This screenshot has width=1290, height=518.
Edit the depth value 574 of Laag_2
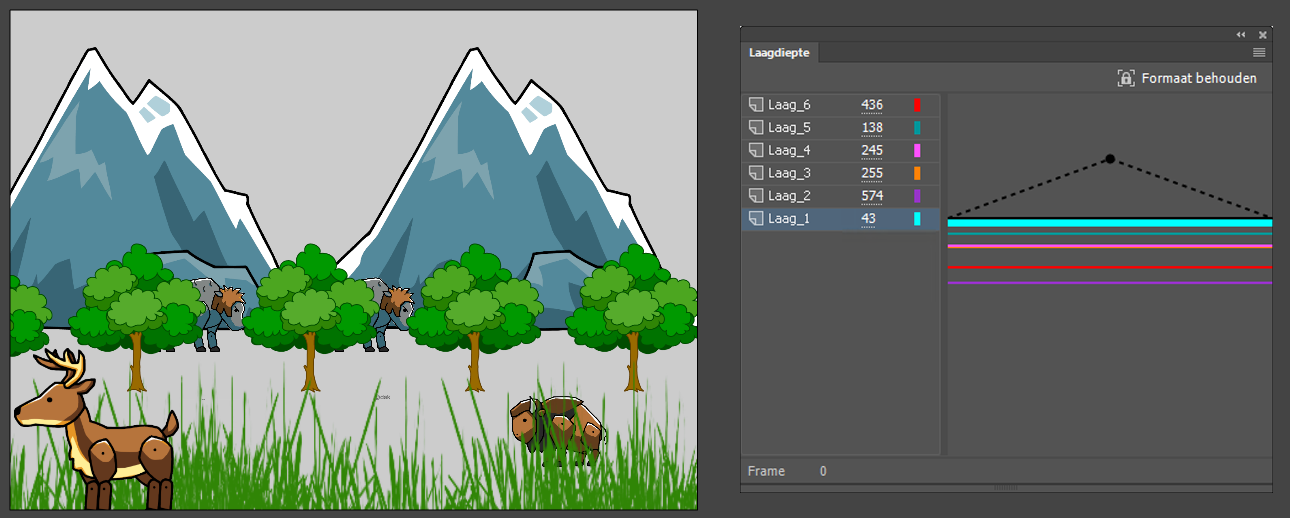pos(872,196)
